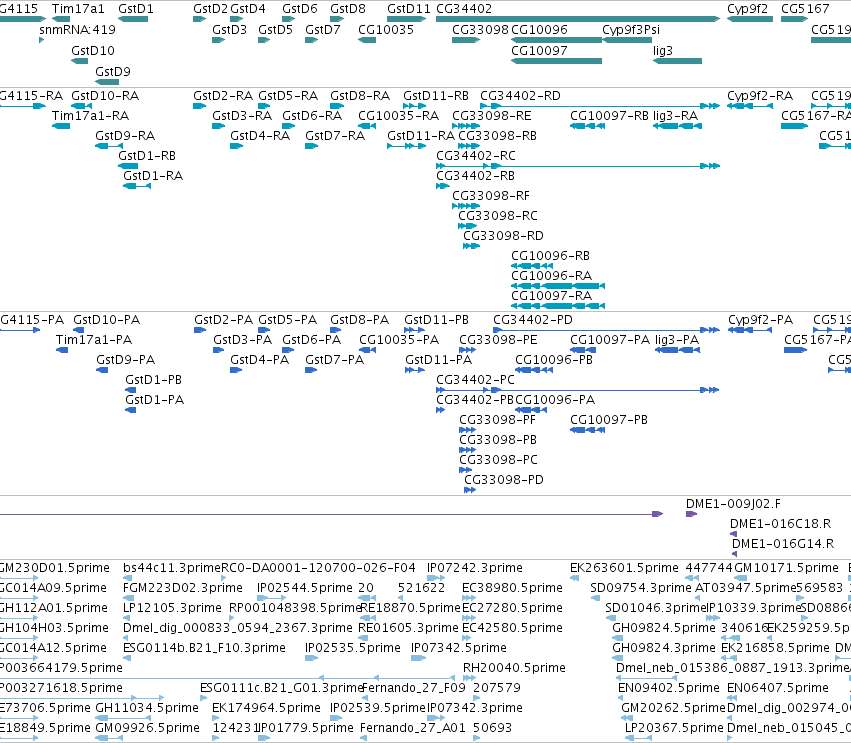851x743 pixels.
Task: Click the CG5167 gene label
Action: 805,9
